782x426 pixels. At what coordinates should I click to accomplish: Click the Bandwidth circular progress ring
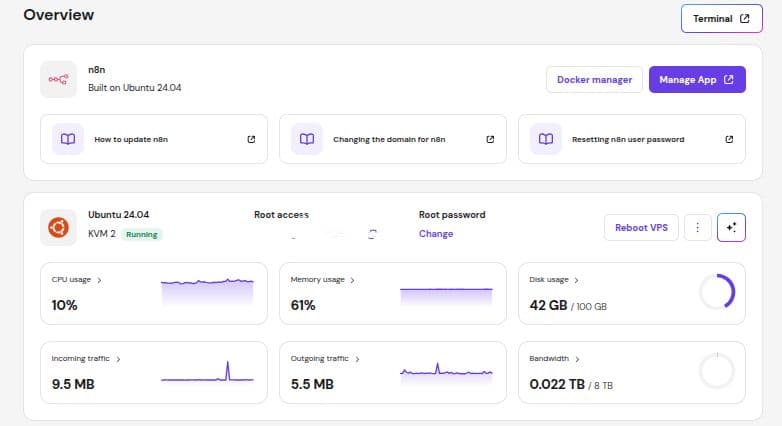pos(717,371)
